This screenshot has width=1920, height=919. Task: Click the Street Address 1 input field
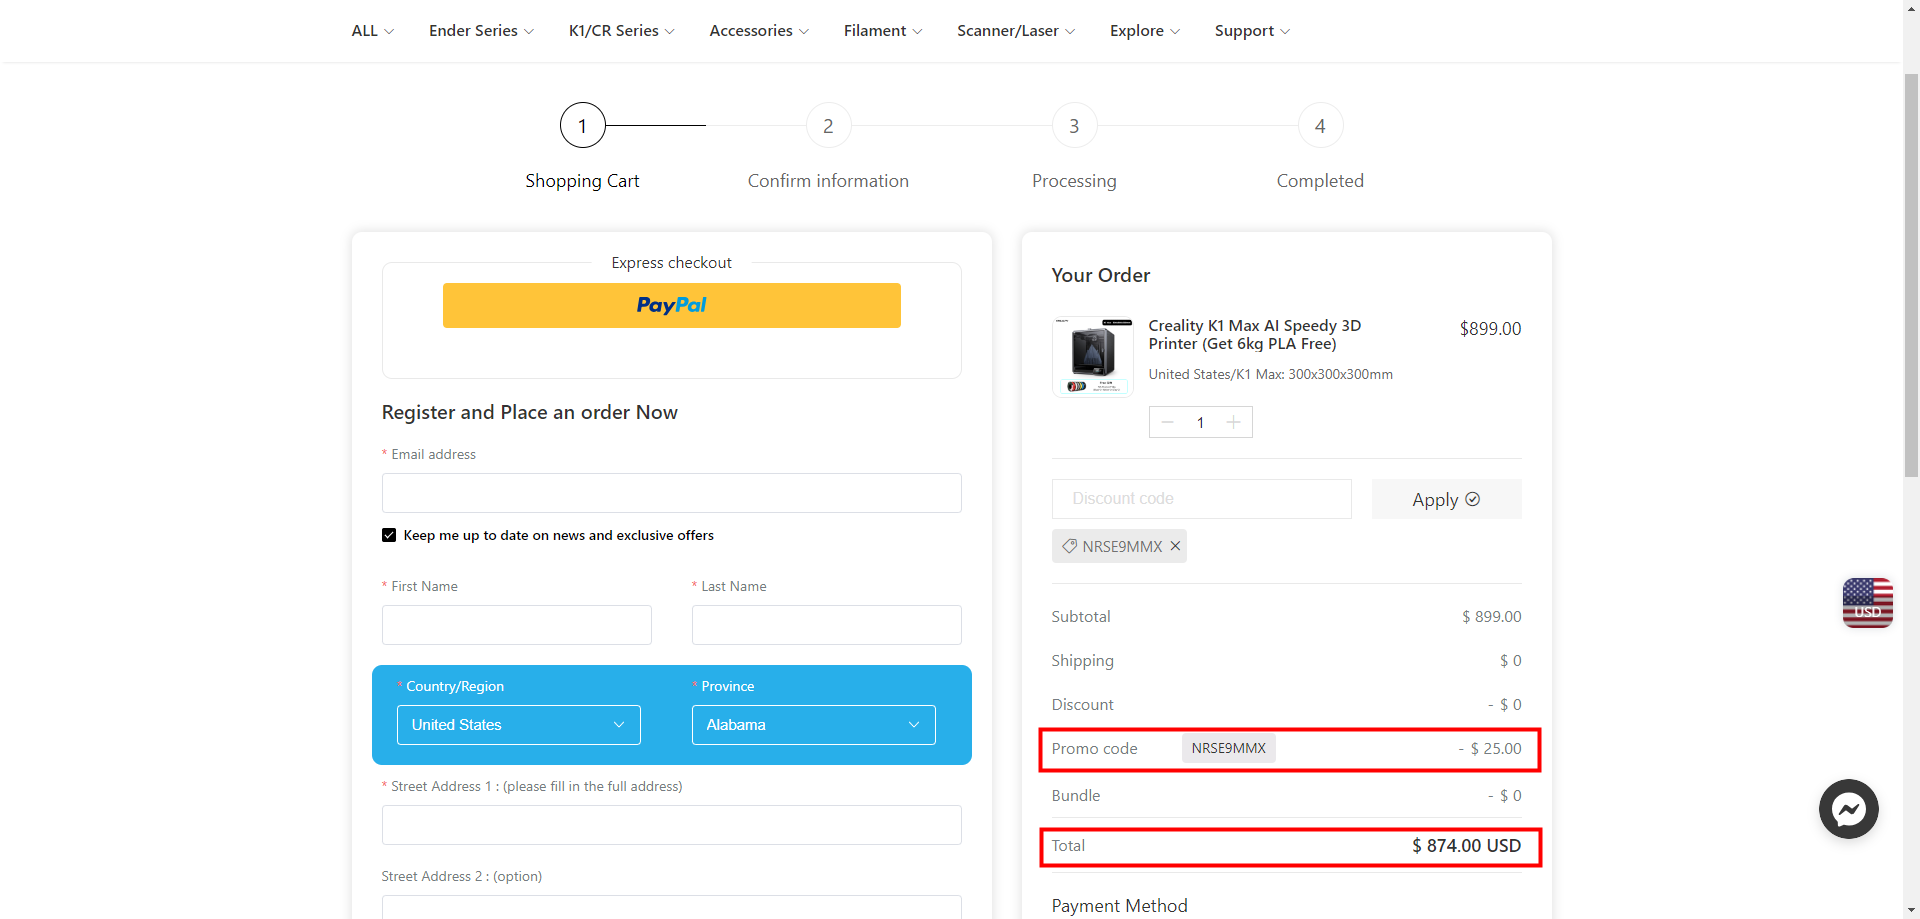pyautogui.click(x=671, y=825)
